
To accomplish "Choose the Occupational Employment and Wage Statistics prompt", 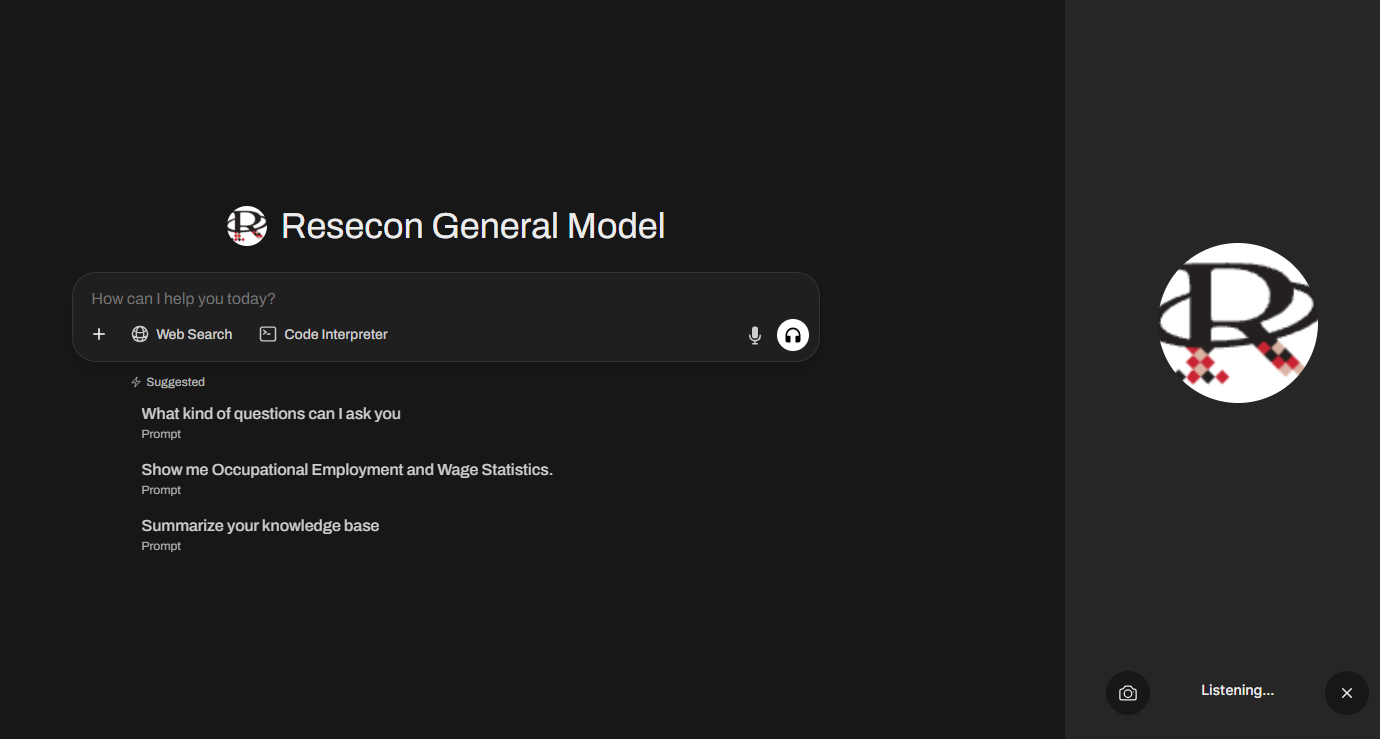I will (347, 469).
